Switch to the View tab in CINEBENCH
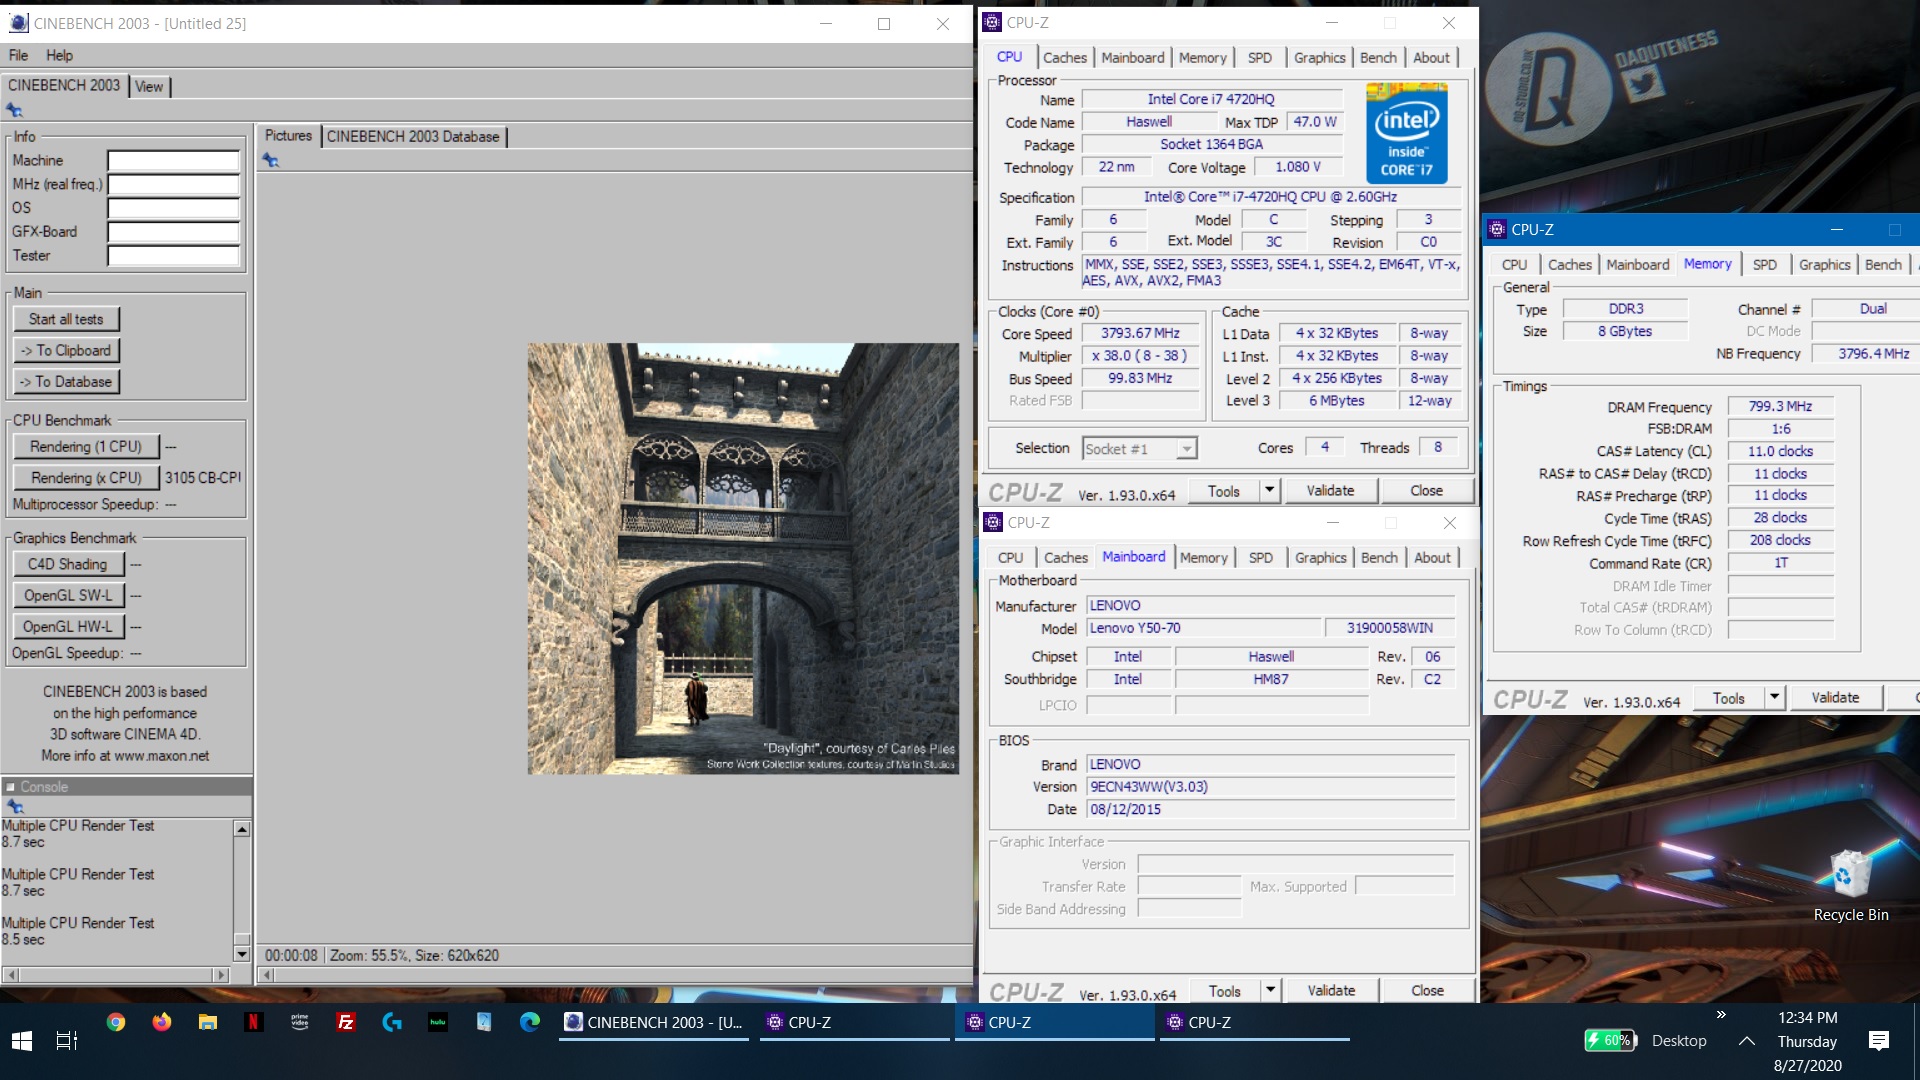Screen dimensions: 1920x1080 point(149,87)
